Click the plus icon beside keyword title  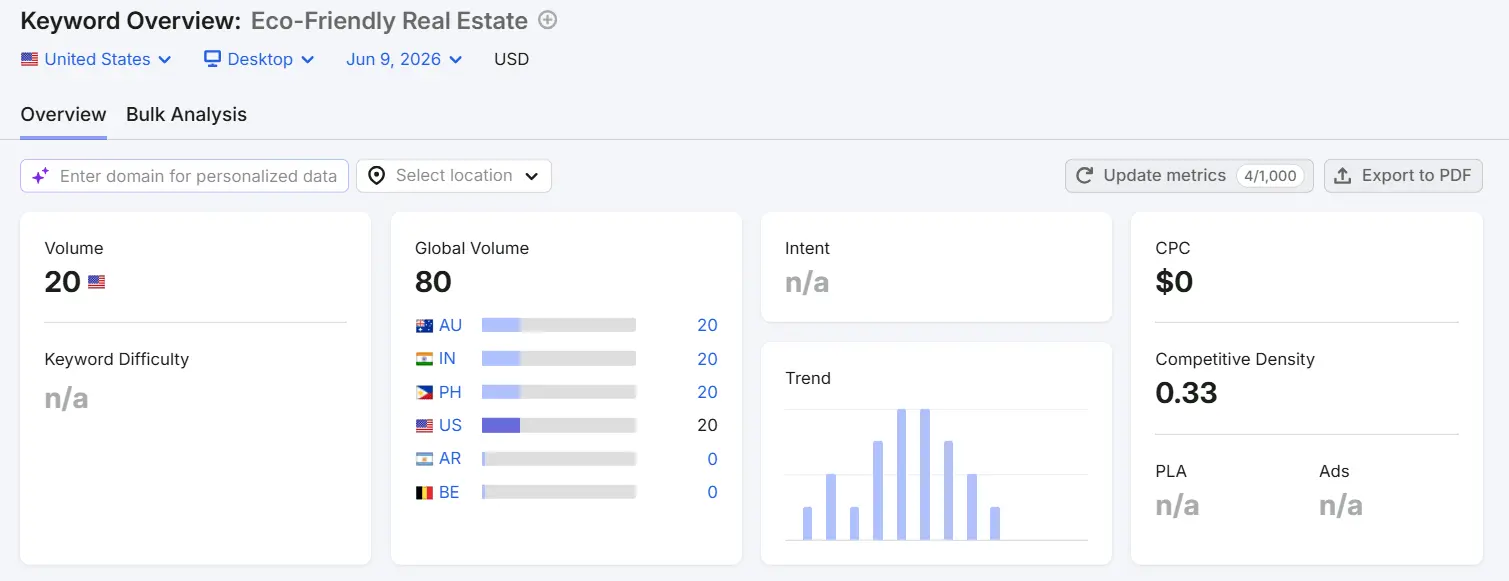click(547, 20)
